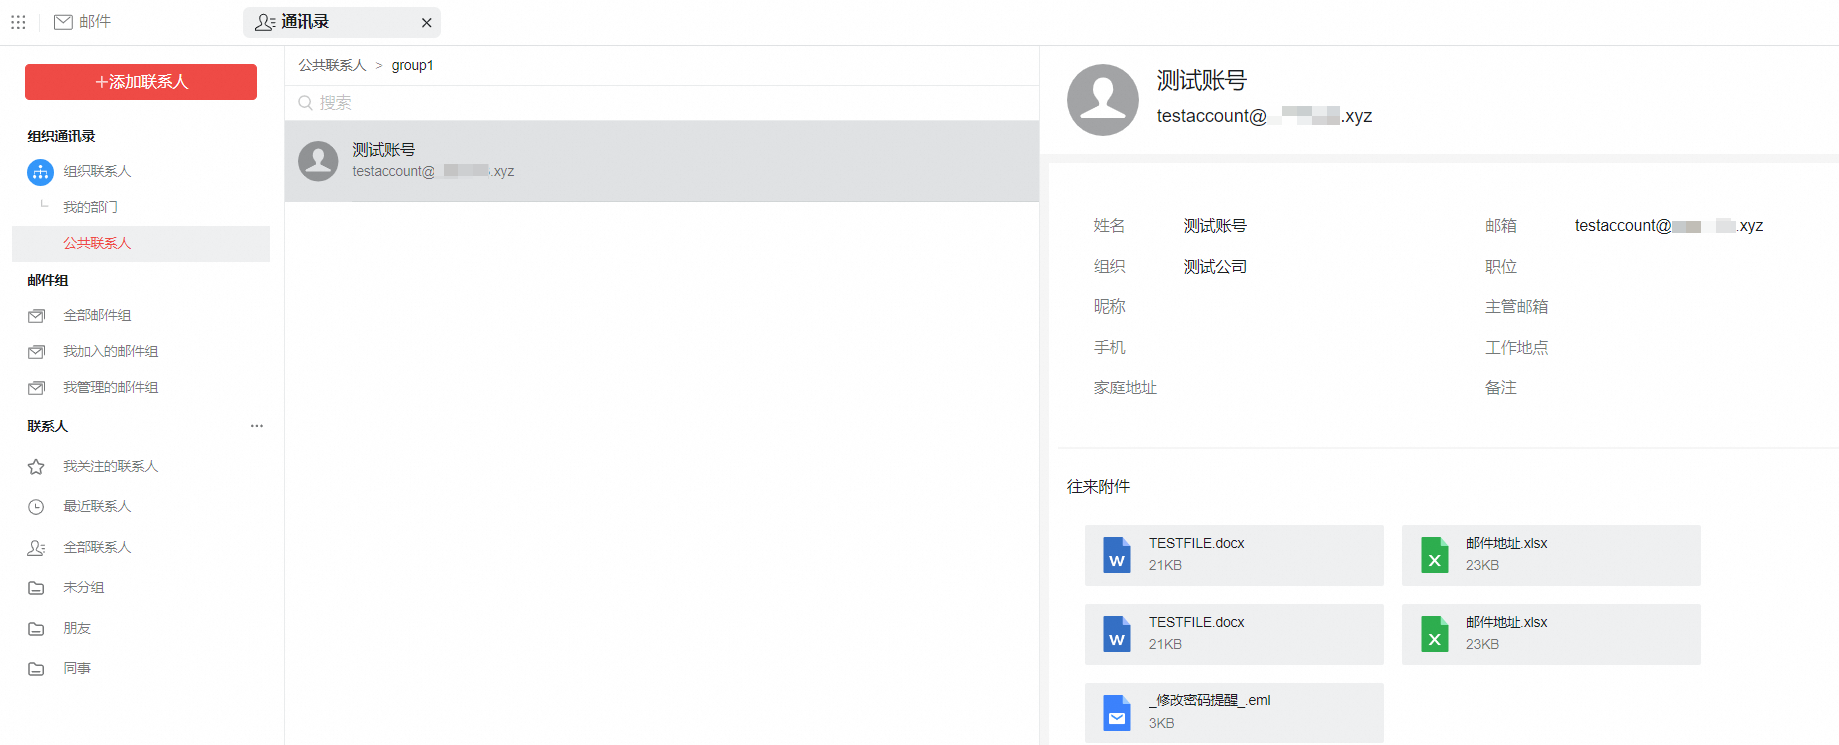
Task: Click 测试公司 organization value
Action: [1215, 267]
